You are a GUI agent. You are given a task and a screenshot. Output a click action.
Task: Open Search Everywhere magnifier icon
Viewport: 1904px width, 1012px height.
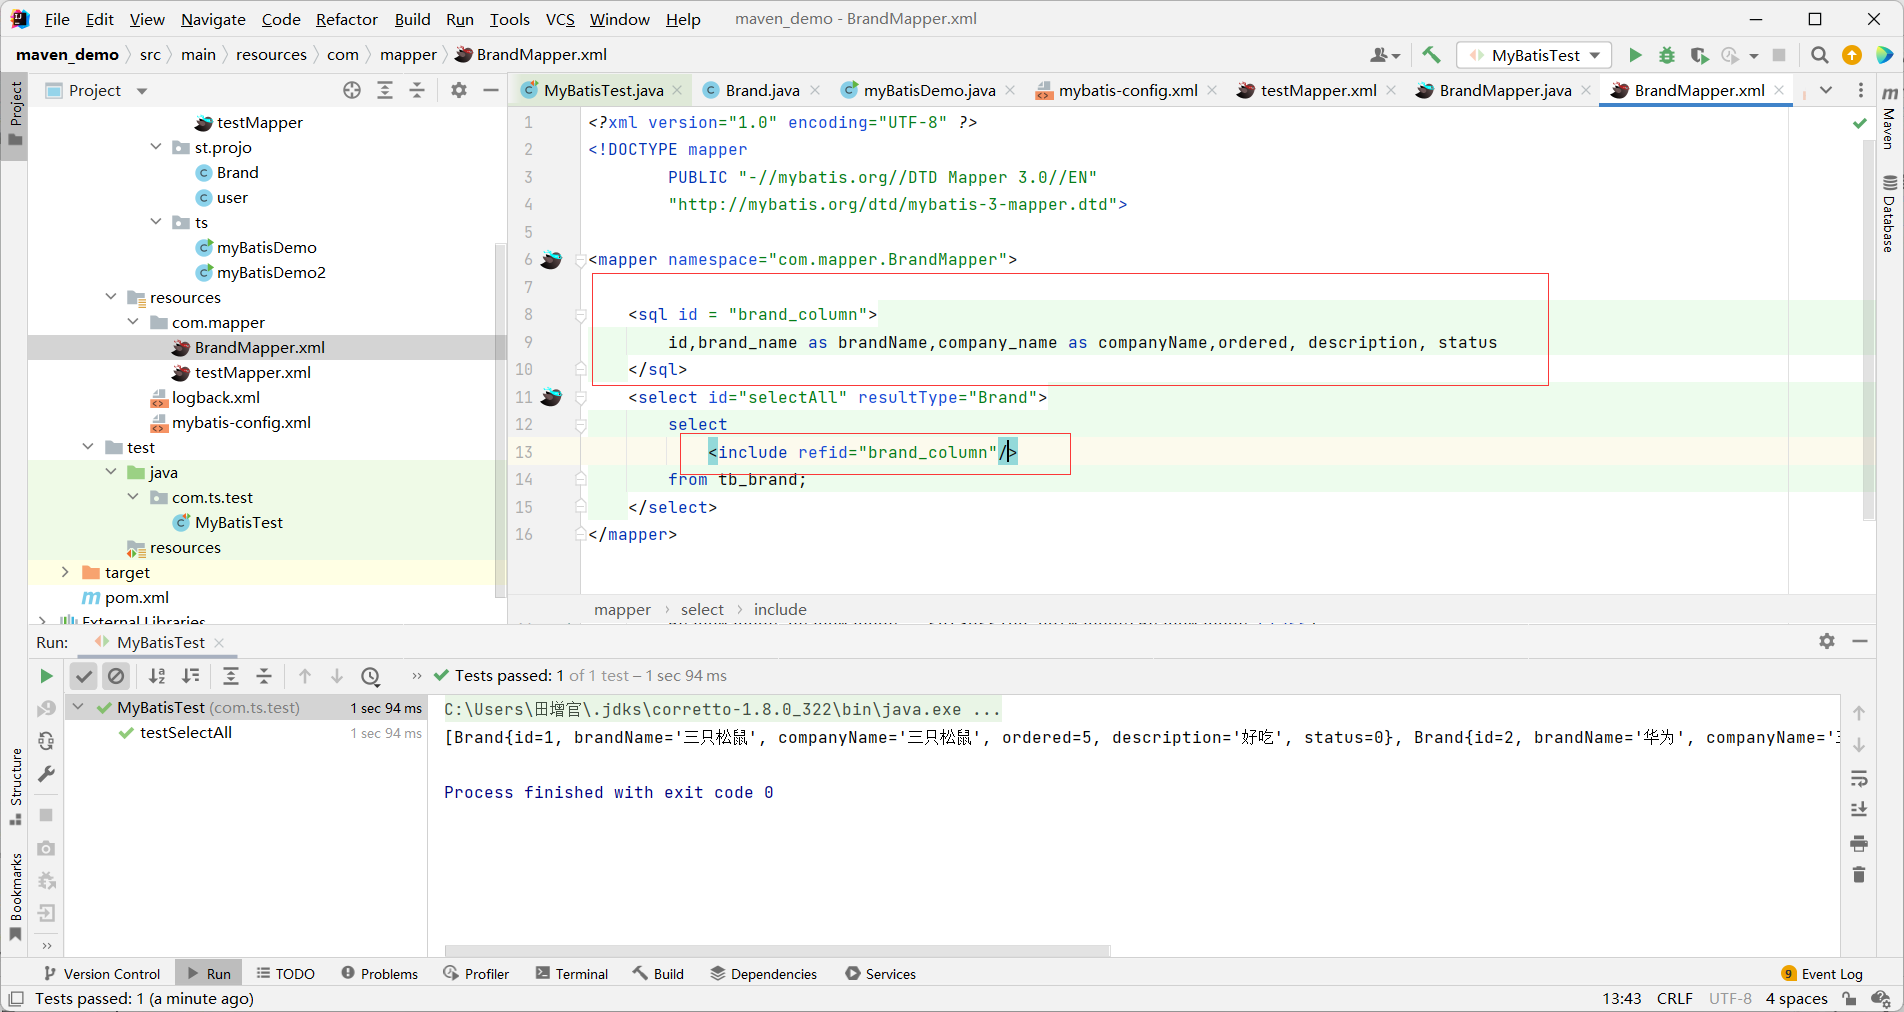pos(1820,55)
